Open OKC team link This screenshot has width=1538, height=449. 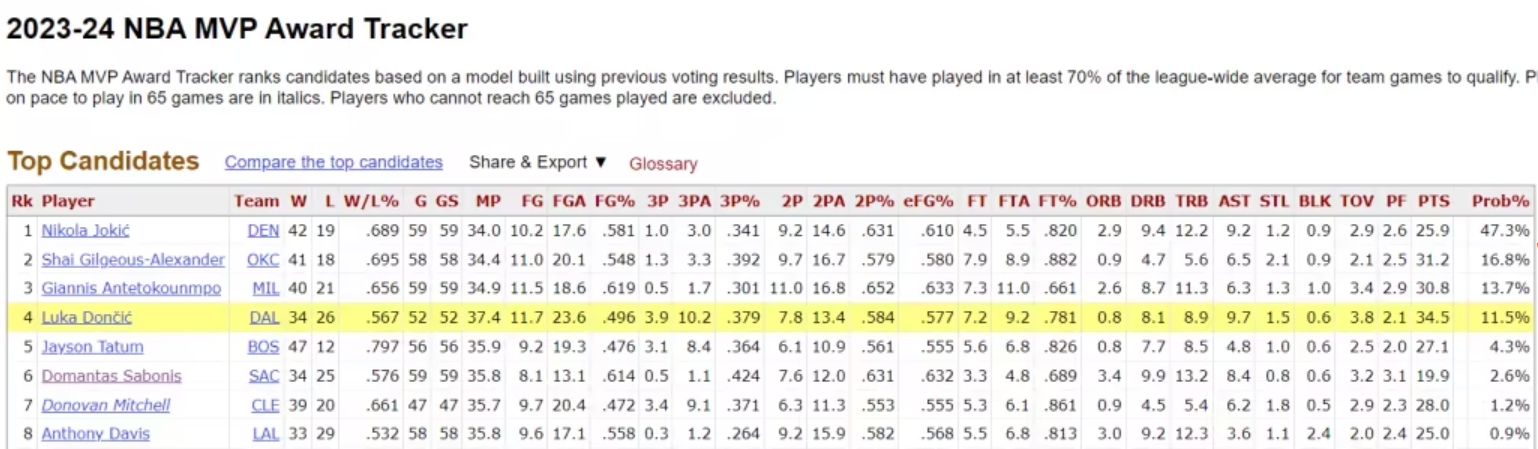[x=263, y=260]
